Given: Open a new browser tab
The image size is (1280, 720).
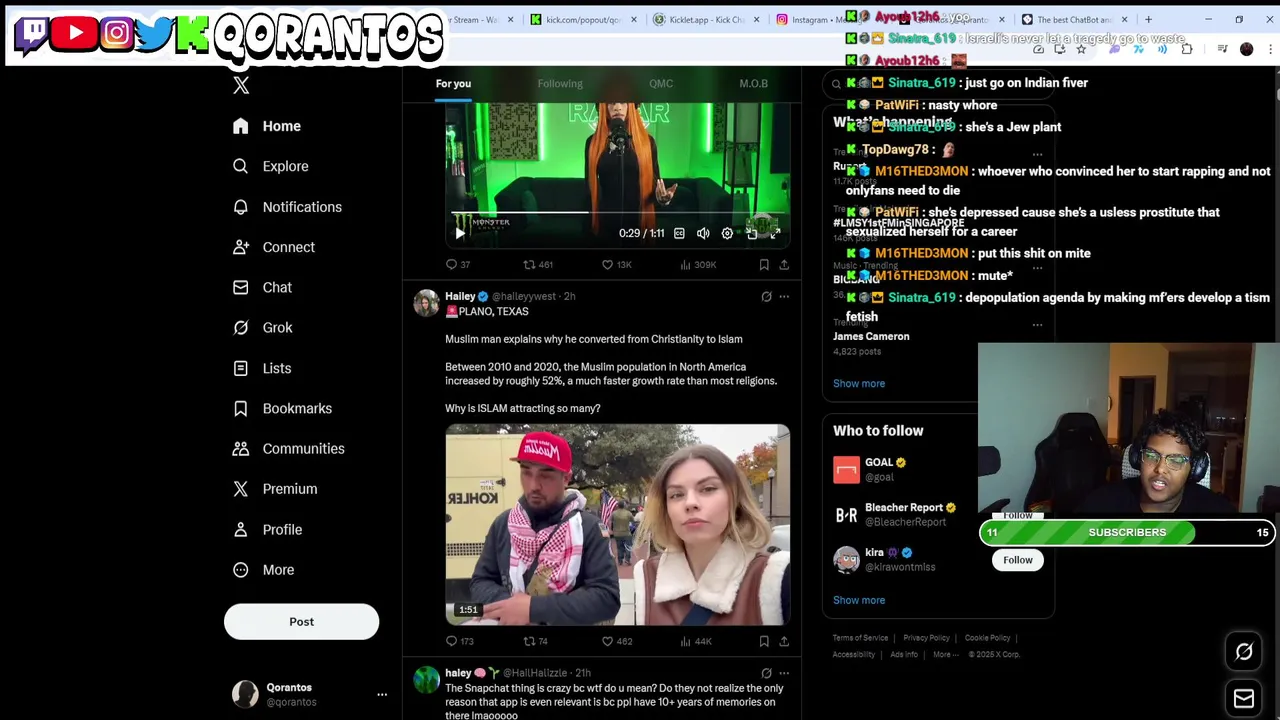Looking at the screenshot, I should tap(1148, 19).
